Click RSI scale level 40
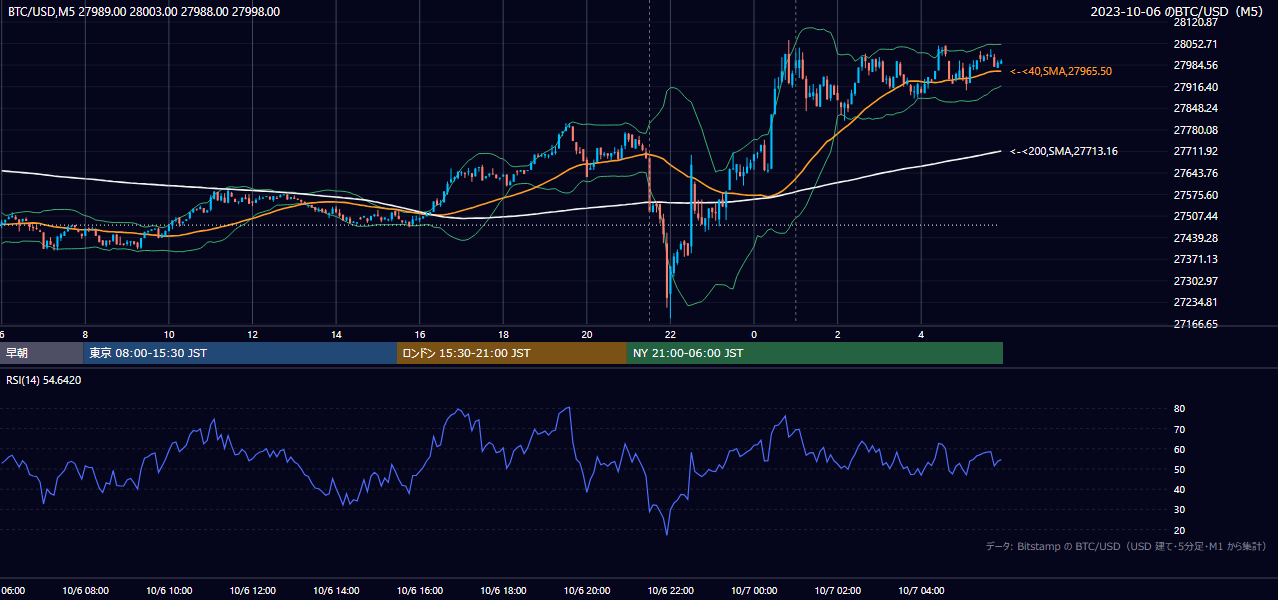 pos(1180,489)
